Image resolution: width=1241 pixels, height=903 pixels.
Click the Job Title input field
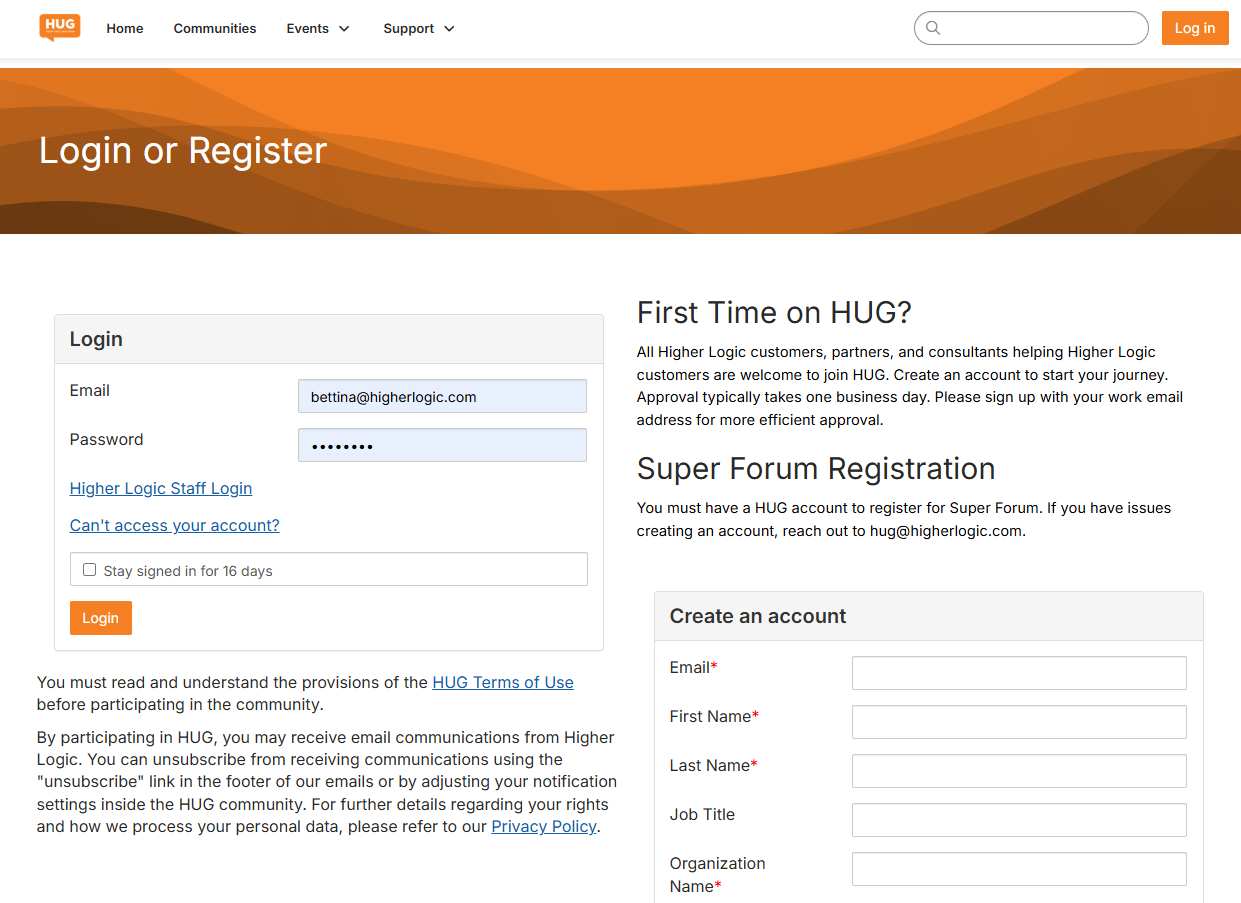pos(1019,820)
